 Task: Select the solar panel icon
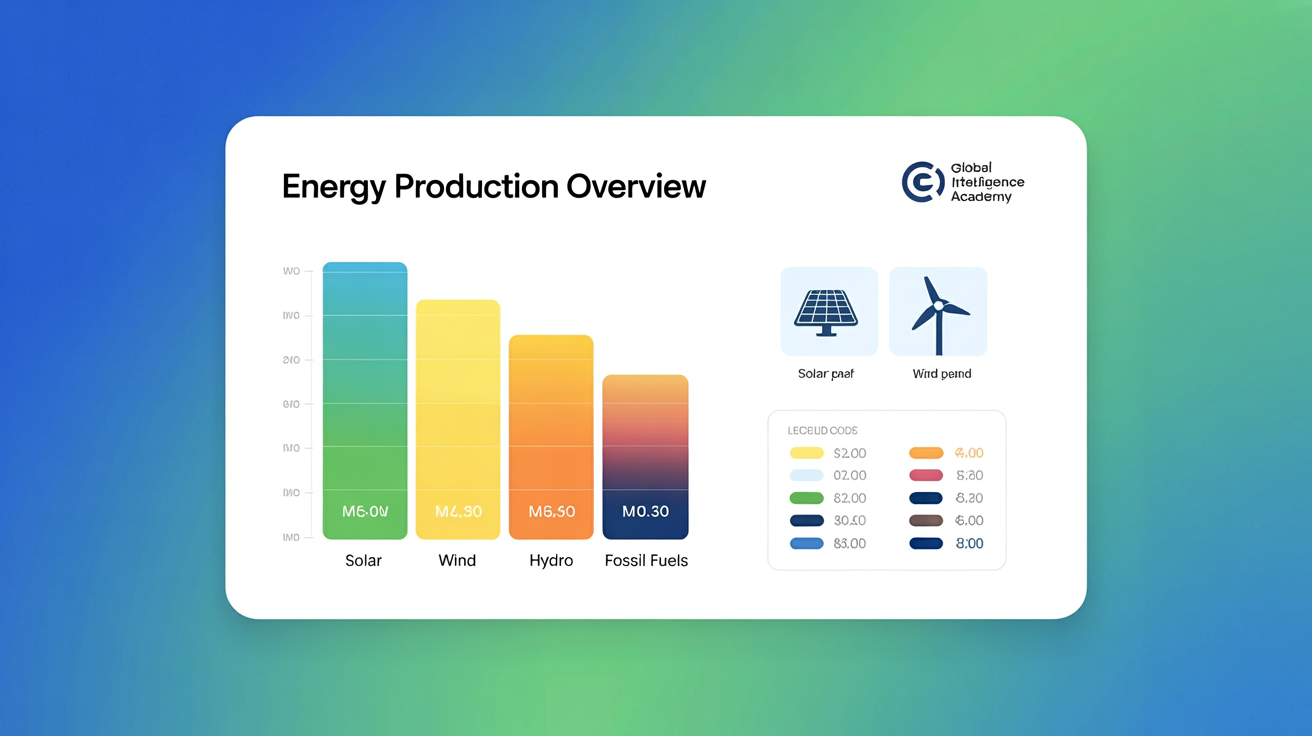pyautogui.click(x=829, y=311)
